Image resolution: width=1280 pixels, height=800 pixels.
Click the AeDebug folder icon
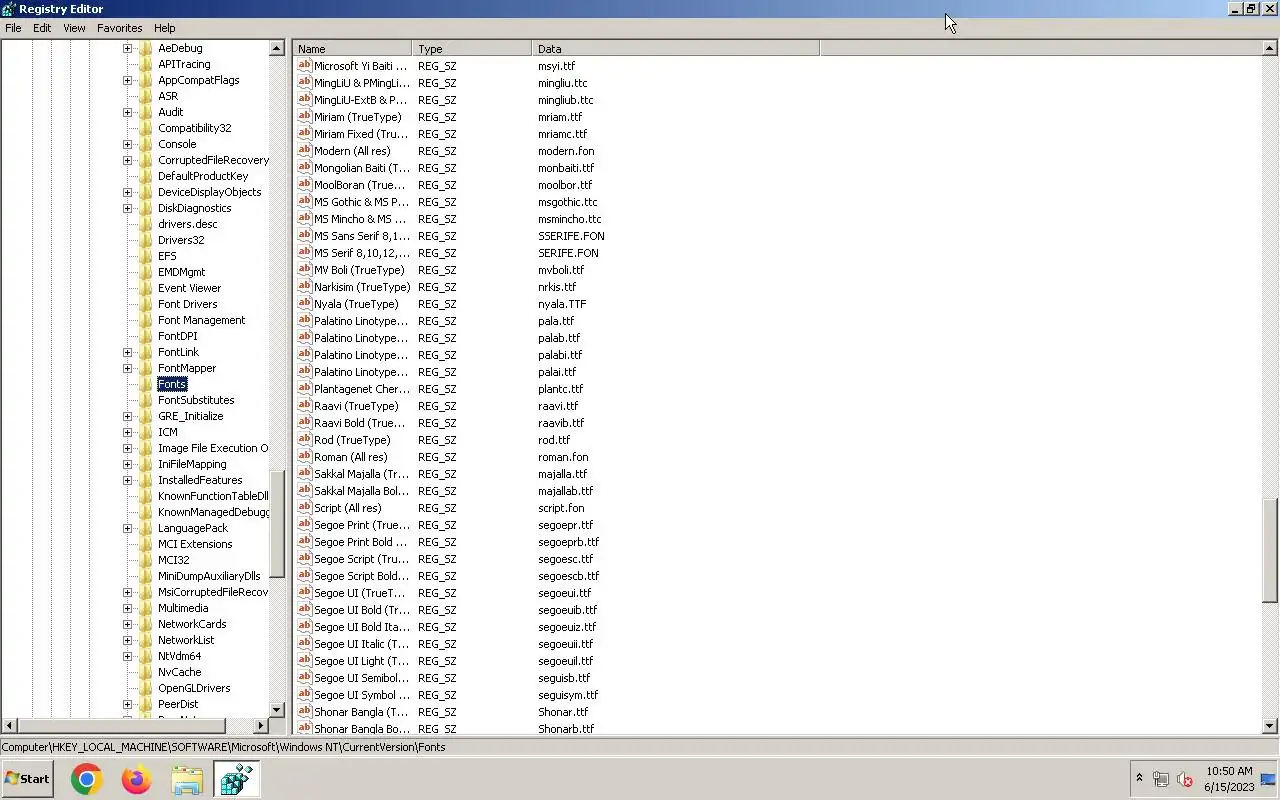click(x=146, y=48)
